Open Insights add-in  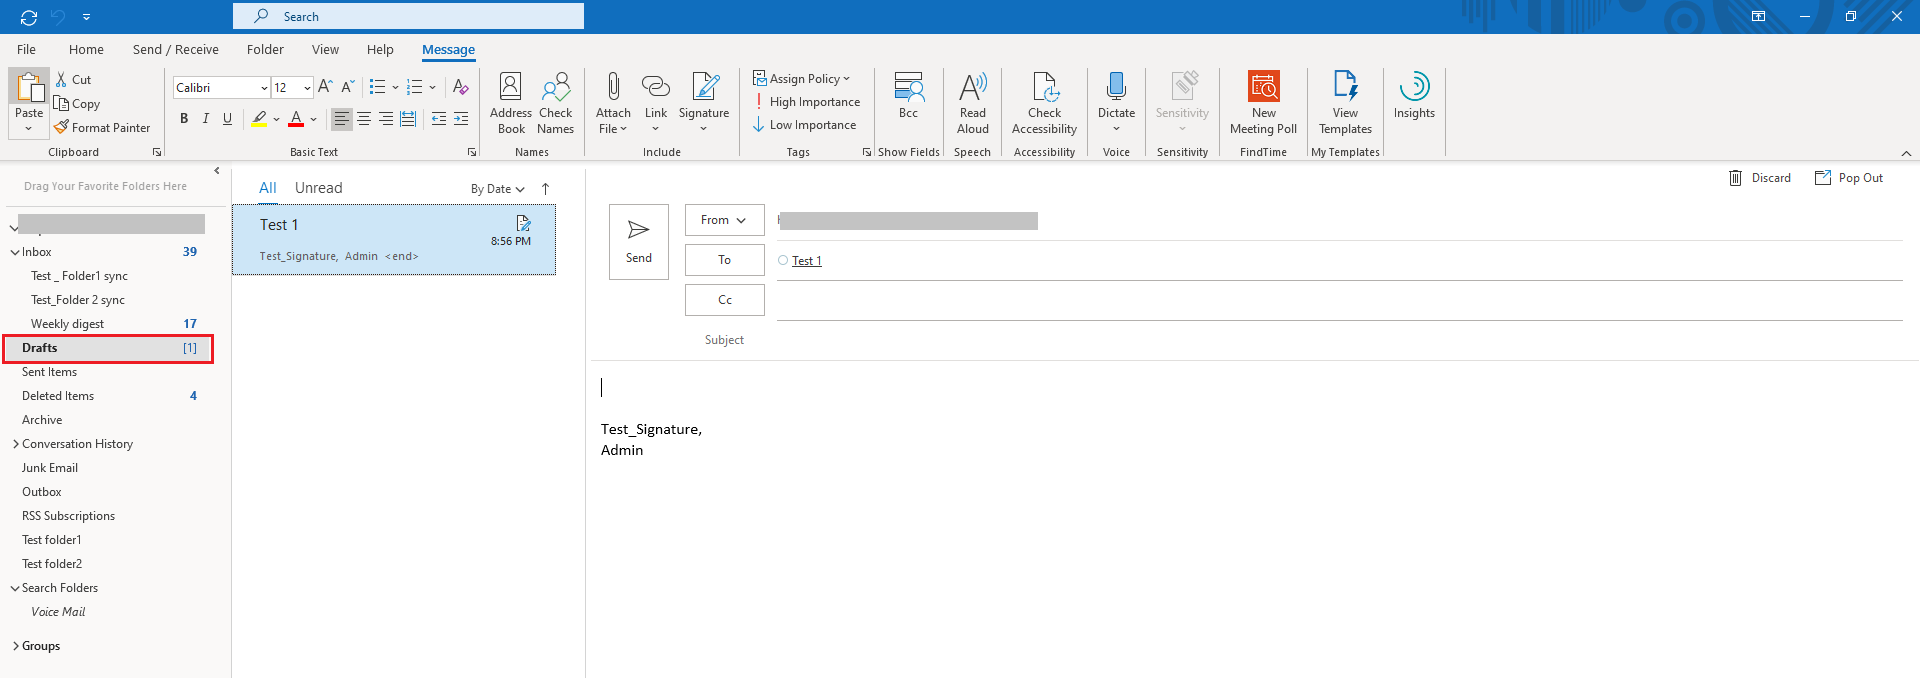(1414, 96)
